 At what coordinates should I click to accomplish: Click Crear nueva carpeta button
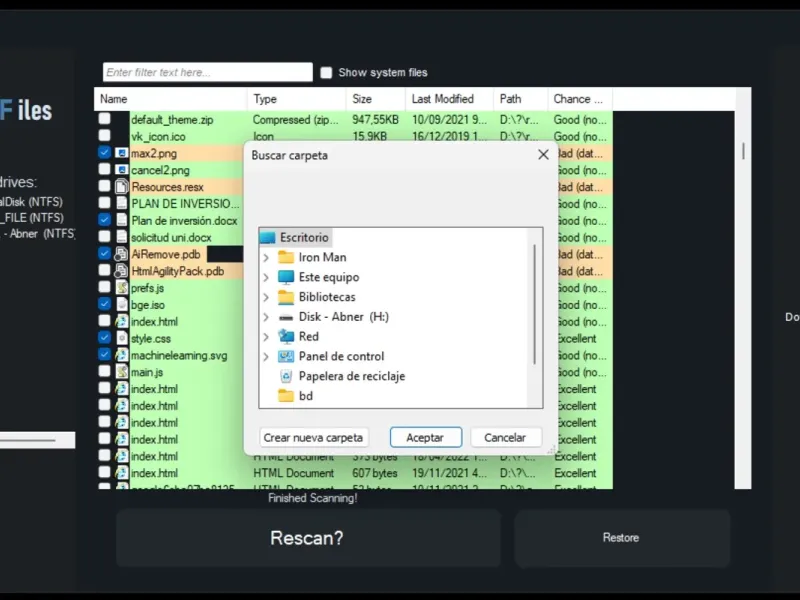tap(313, 438)
